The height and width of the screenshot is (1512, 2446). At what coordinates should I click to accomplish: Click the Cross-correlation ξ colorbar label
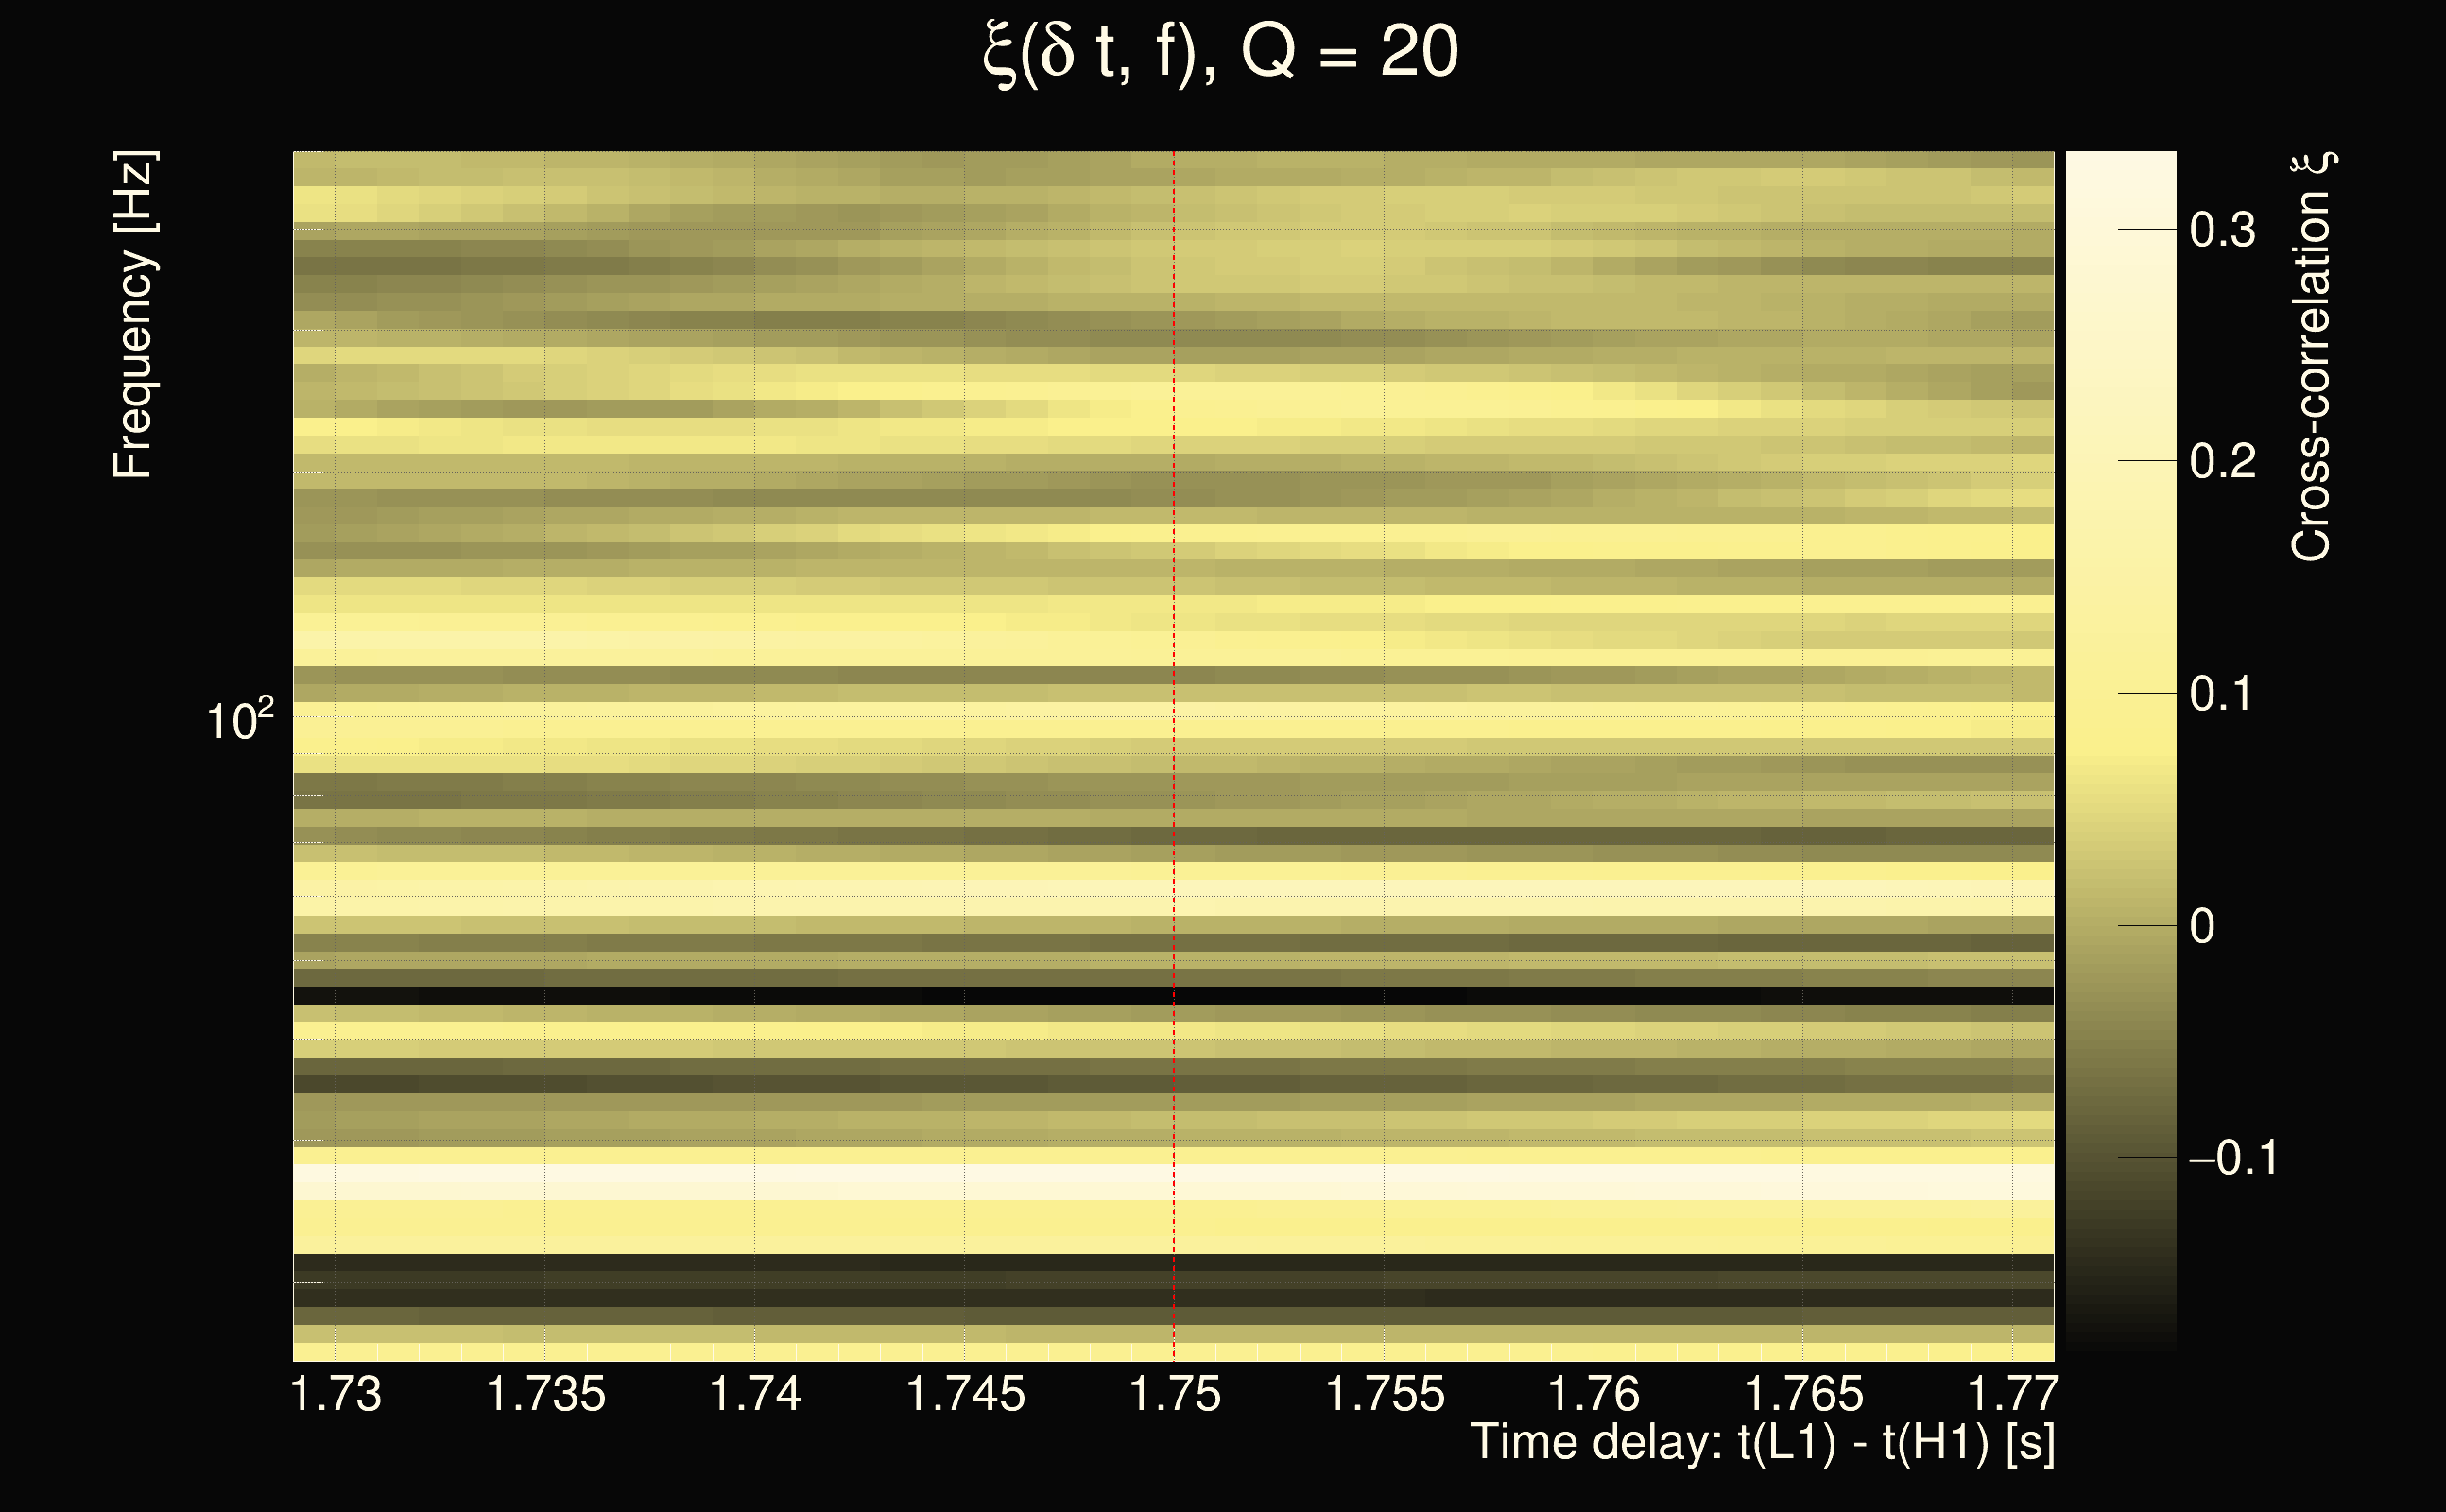click(x=2312, y=357)
